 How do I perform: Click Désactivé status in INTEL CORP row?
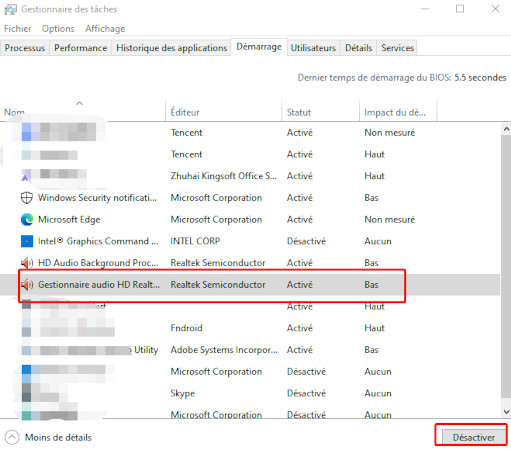pos(306,241)
